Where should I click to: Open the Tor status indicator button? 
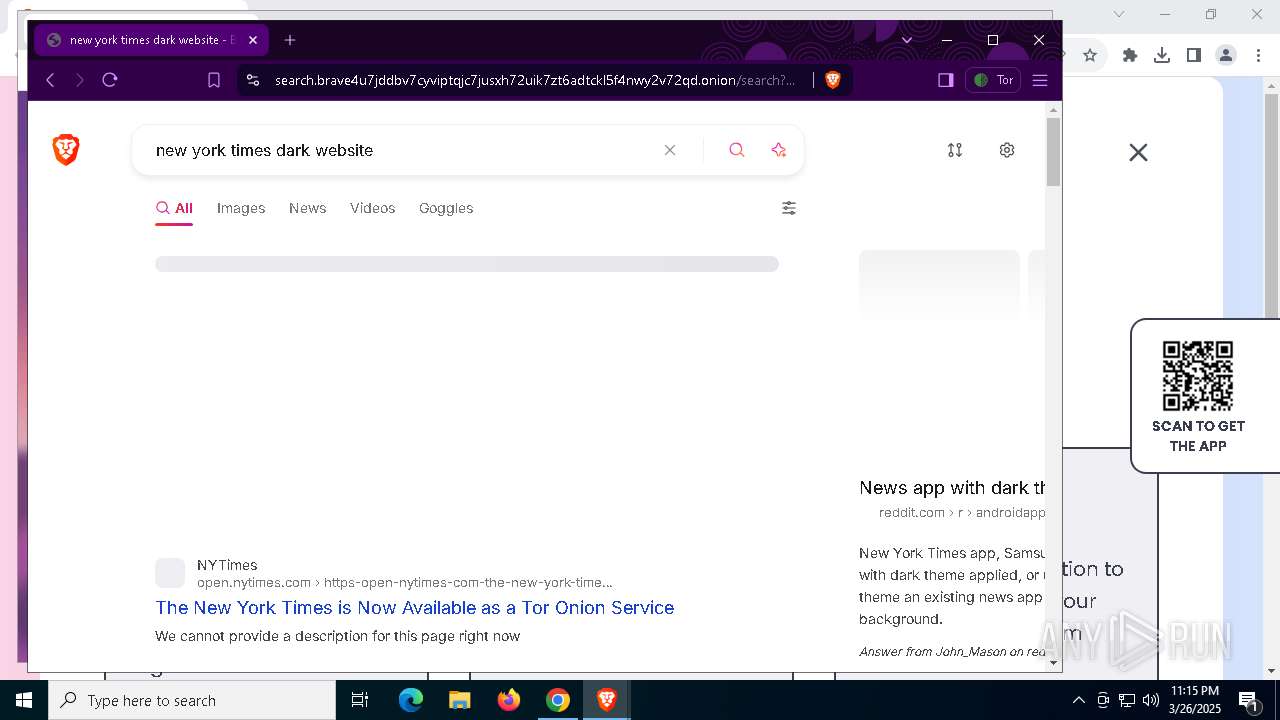[993, 80]
